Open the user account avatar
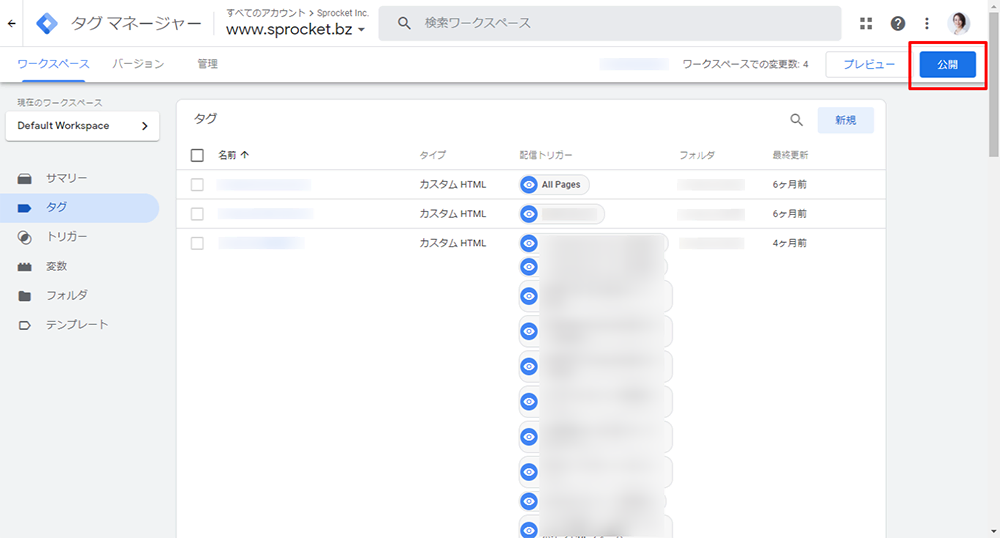Image resolution: width=1000 pixels, height=538 pixels. coord(959,23)
